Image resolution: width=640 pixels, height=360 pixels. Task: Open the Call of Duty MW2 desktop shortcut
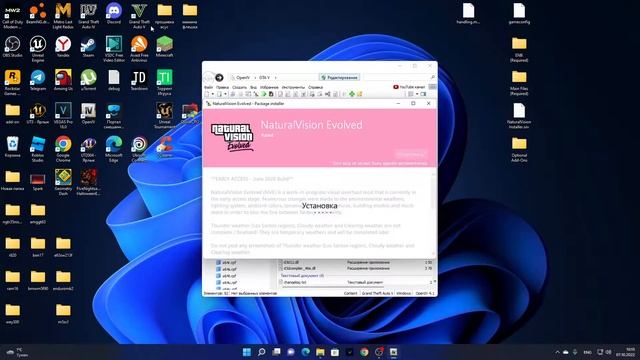(x=12, y=16)
